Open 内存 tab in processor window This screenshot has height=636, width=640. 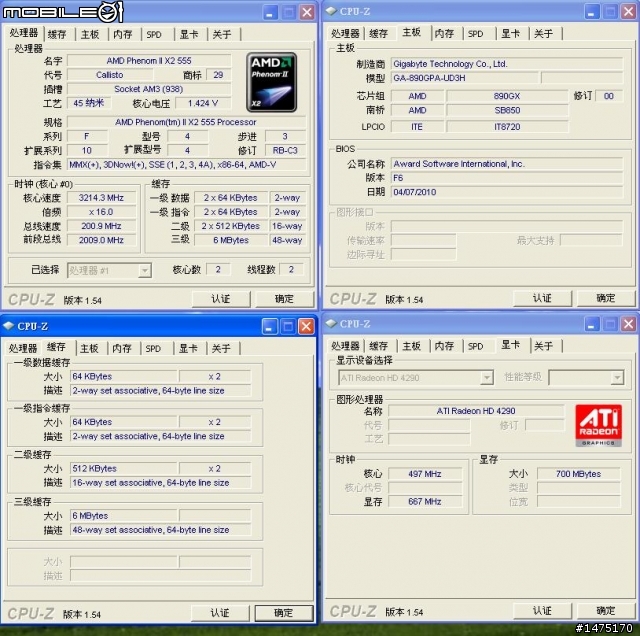coord(123,34)
